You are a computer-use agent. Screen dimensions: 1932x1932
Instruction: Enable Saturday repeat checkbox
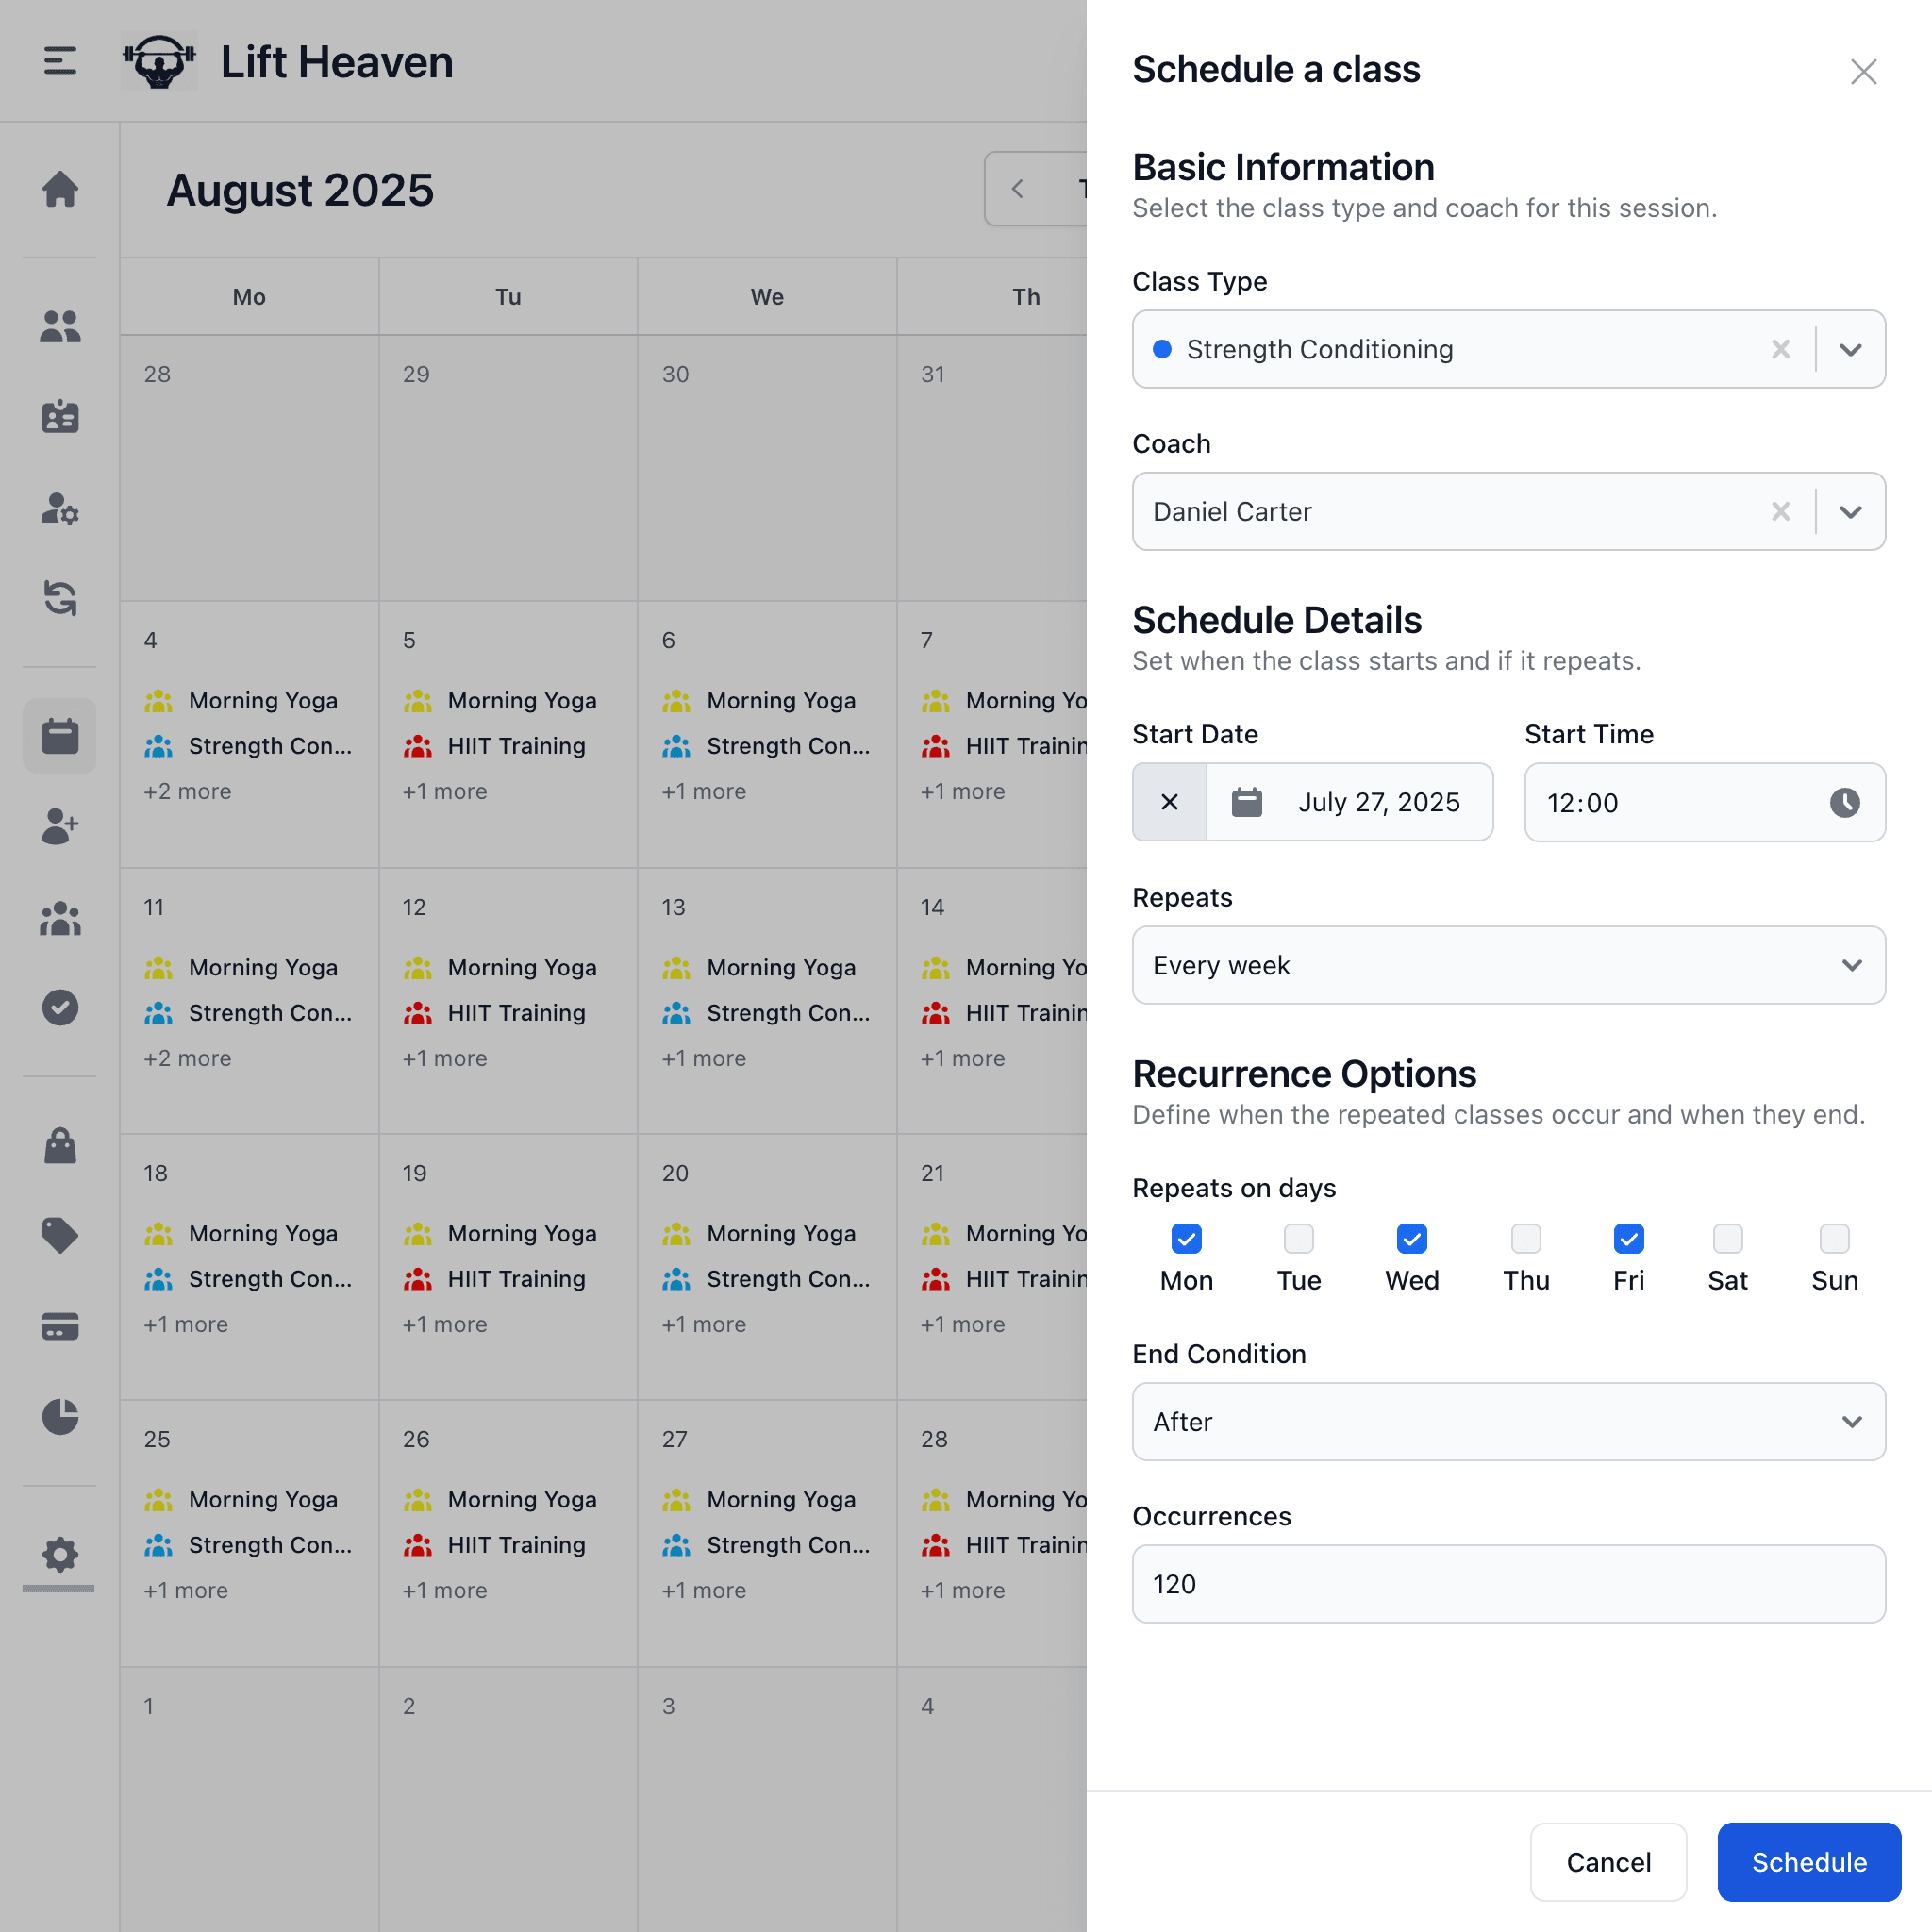[1727, 1238]
